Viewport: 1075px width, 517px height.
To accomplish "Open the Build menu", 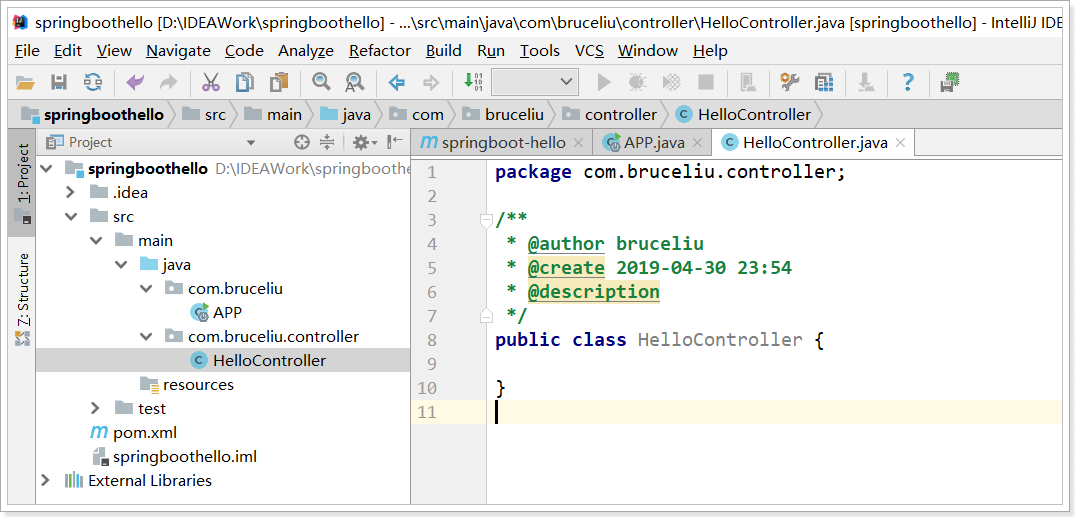I will coord(444,51).
